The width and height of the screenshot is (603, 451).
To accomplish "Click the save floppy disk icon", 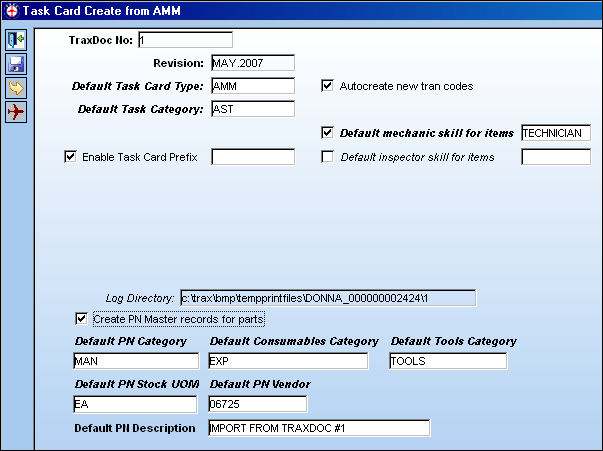I will (x=16, y=64).
